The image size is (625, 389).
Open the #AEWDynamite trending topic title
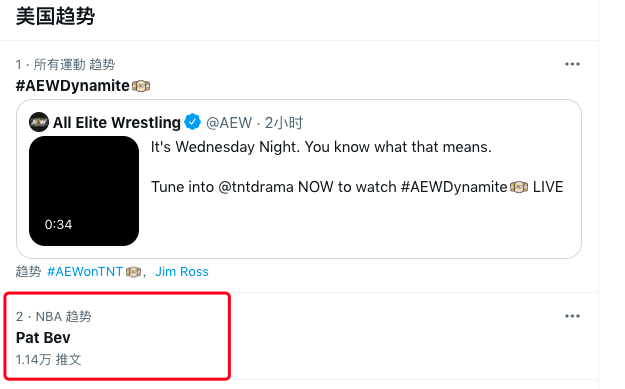[73, 86]
